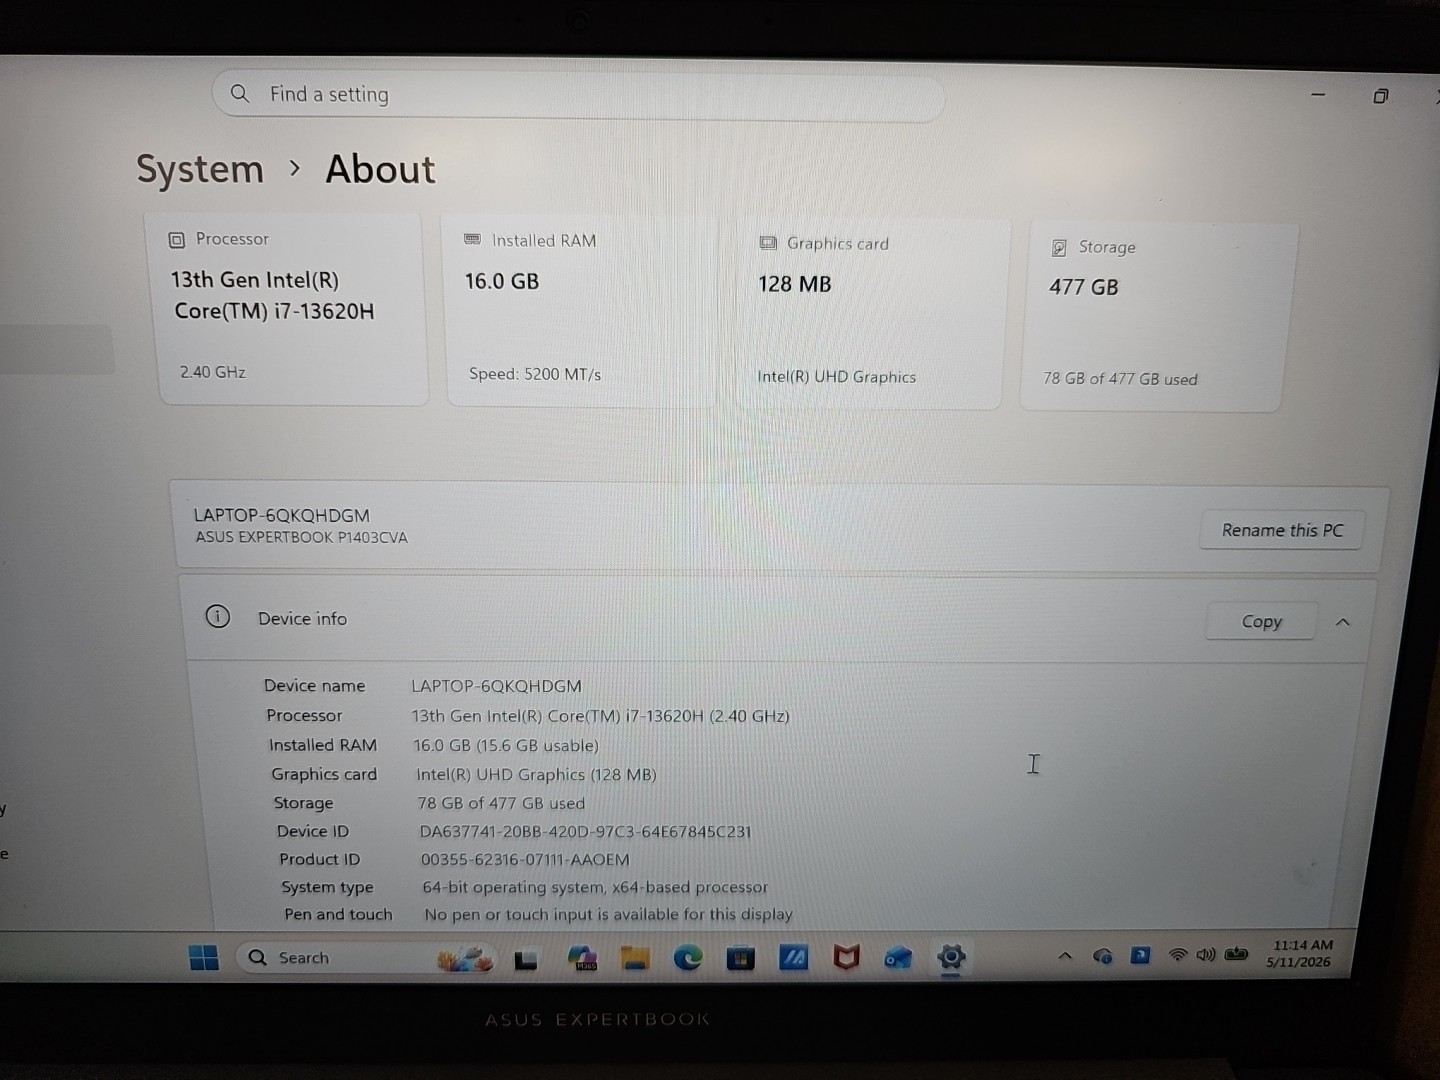Image resolution: width=1440 pixels, height=1080 pixels.
Task: Open Task View from the taskbar
Action: (x=525, y=960)
